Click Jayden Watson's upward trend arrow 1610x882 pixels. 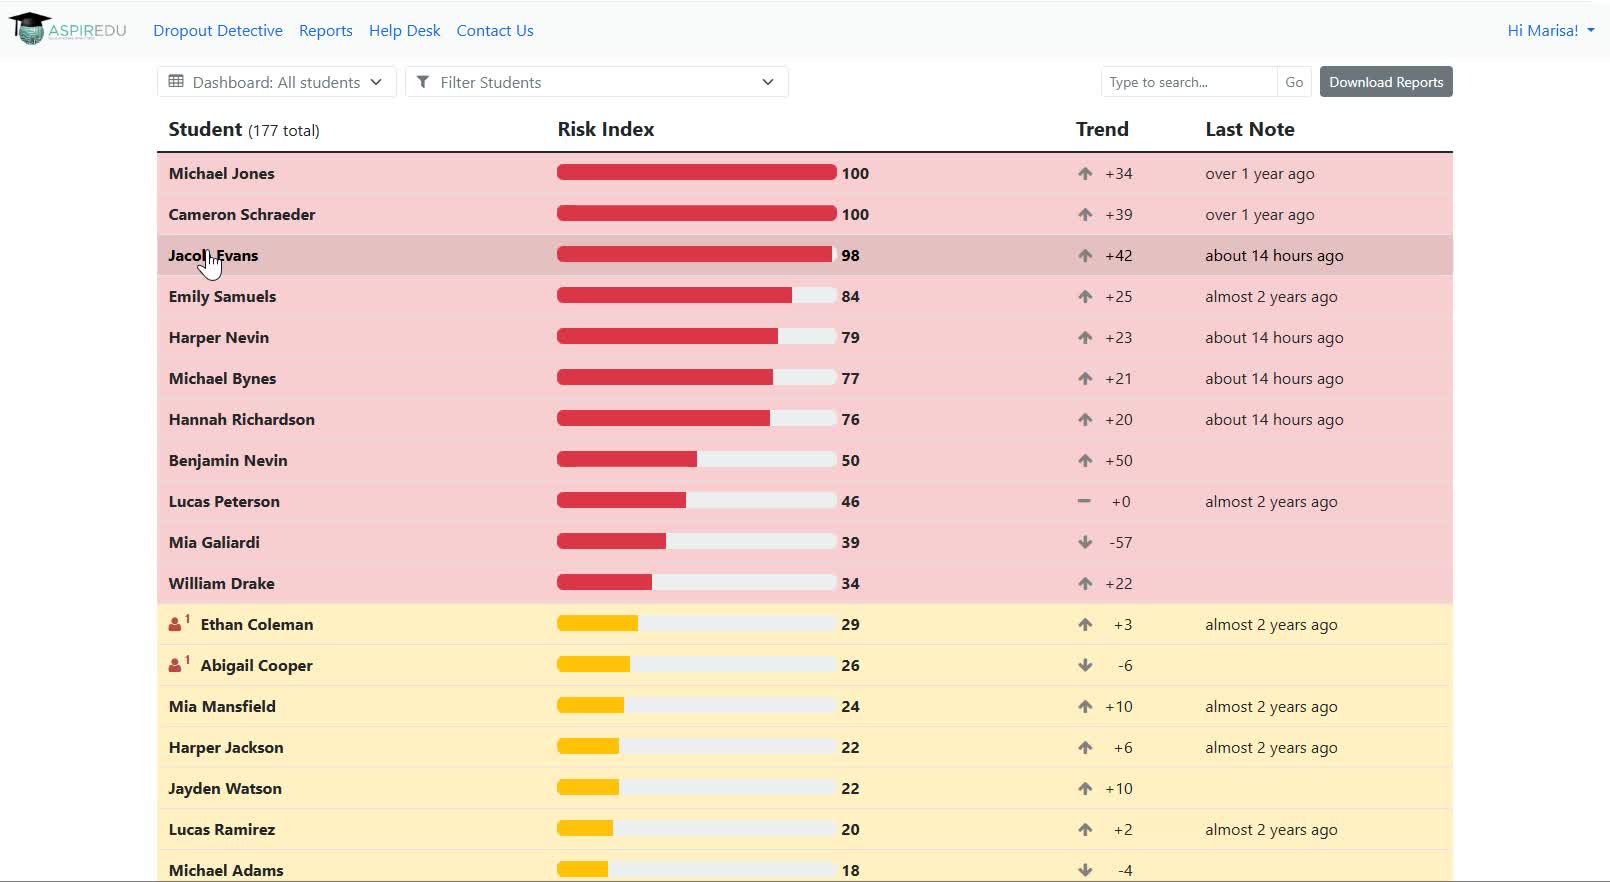click(x=1085, y=789)
